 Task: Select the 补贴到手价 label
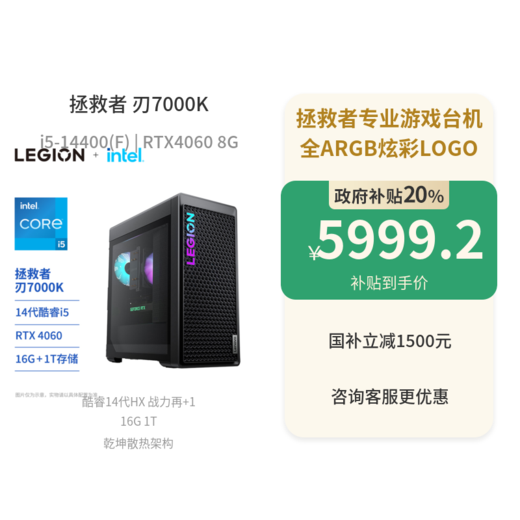click(x=389, y=283)
